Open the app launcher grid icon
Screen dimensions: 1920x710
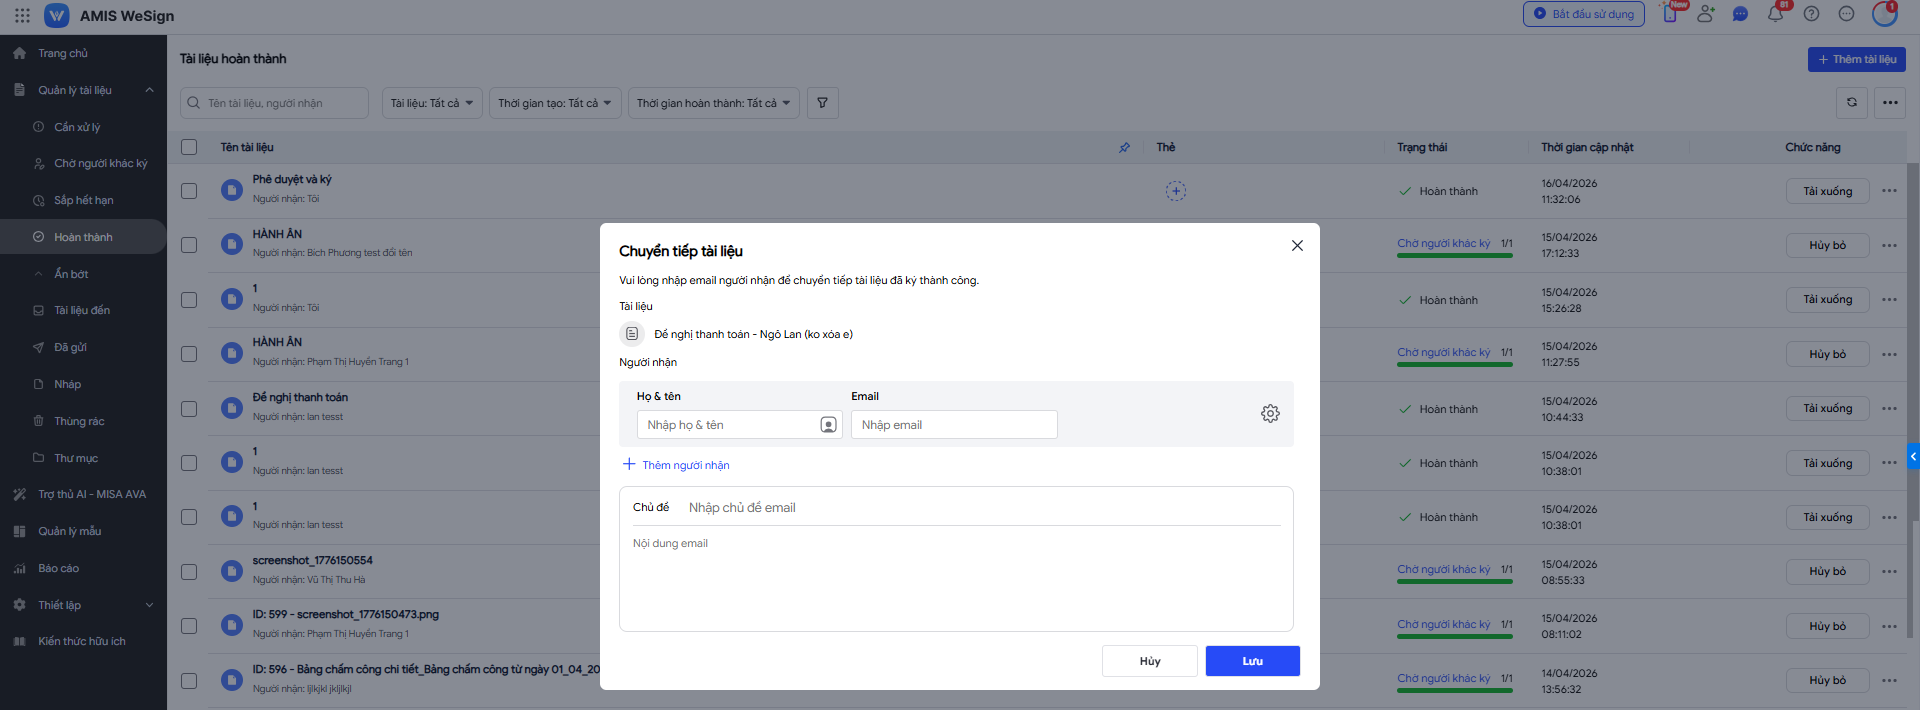click(x=22, y=16)
